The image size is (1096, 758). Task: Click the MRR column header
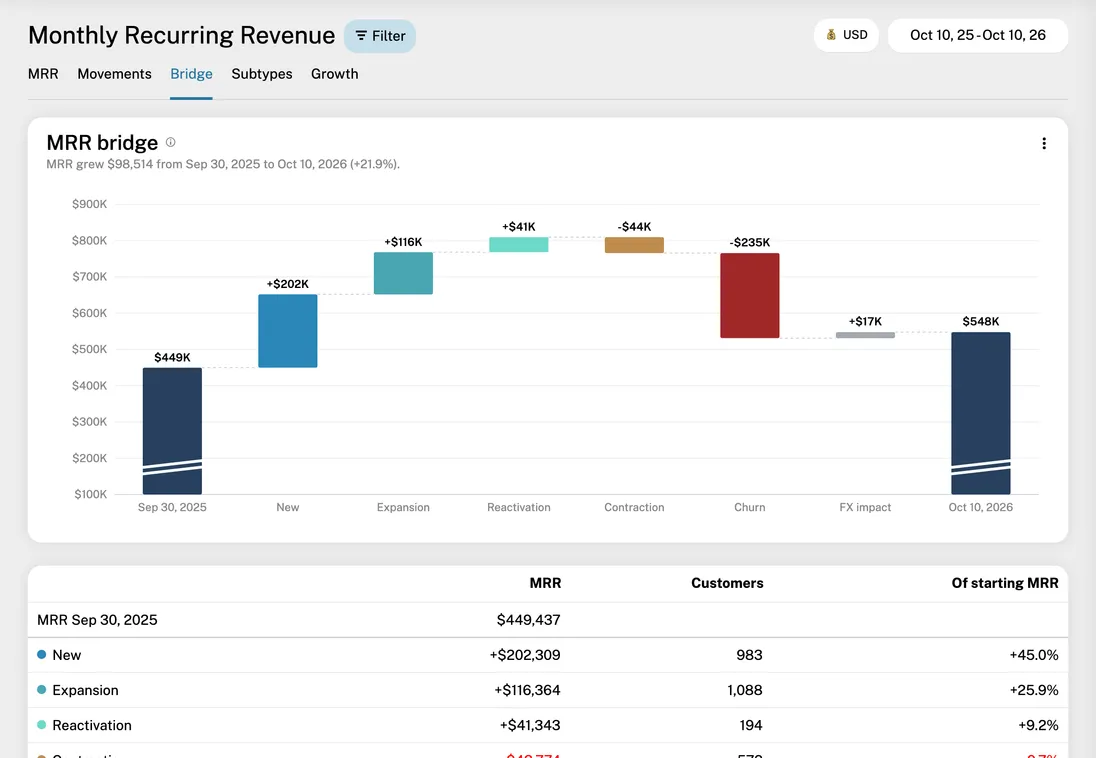tap(545, 583)
